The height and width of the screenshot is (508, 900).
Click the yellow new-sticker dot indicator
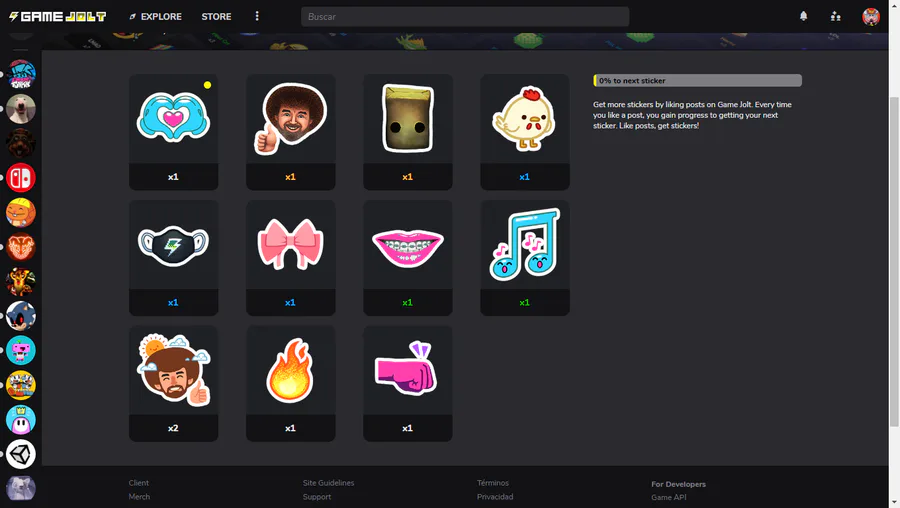207,85
